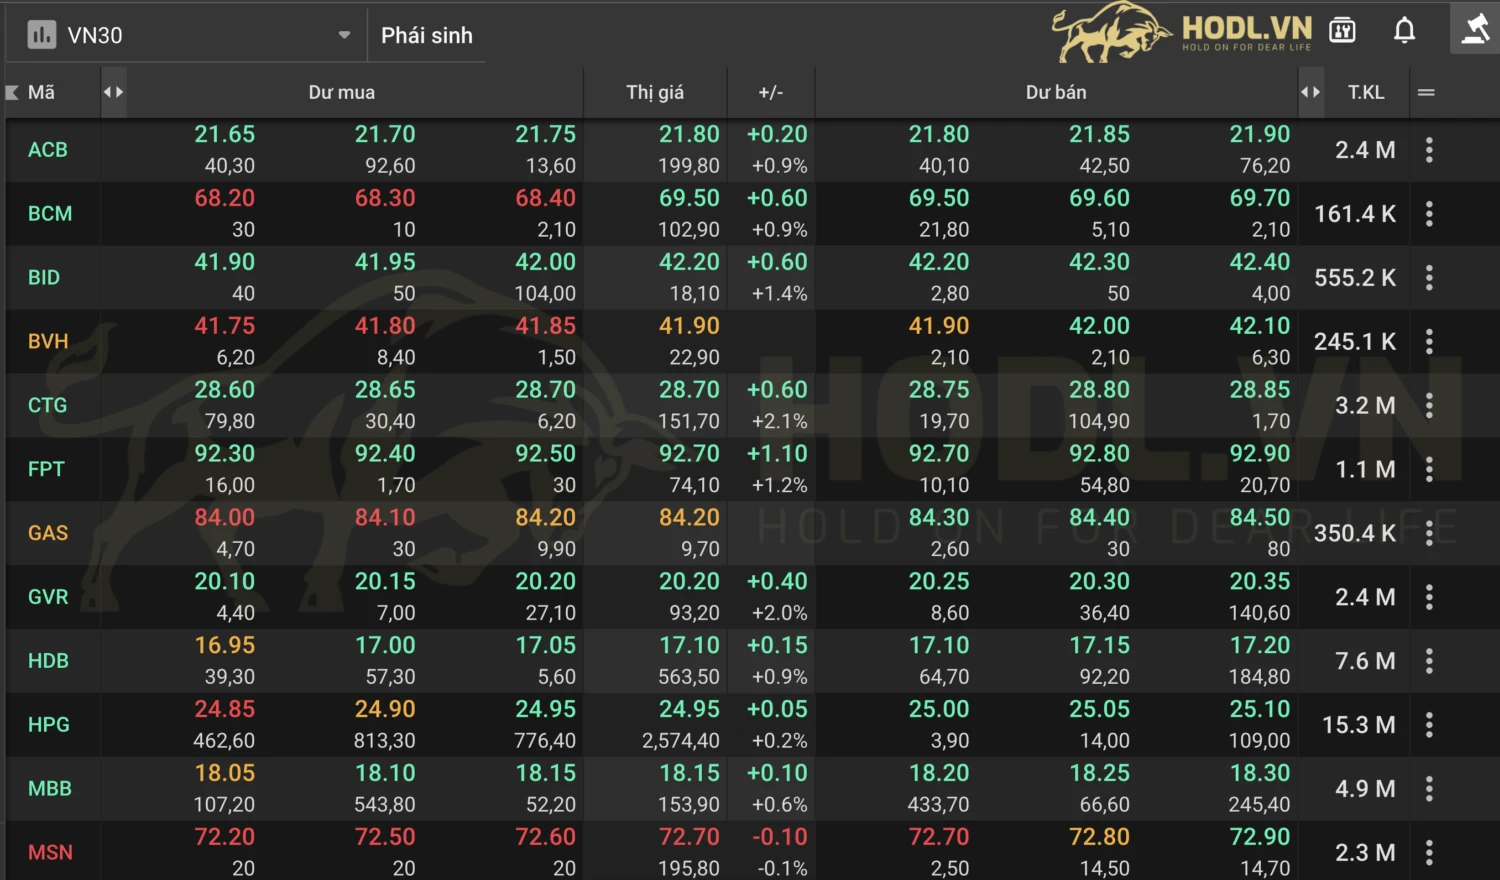The image size is (1500, 880).
Task: Open the column menu icon after T.KL
Action: (x=1426, y=93)
